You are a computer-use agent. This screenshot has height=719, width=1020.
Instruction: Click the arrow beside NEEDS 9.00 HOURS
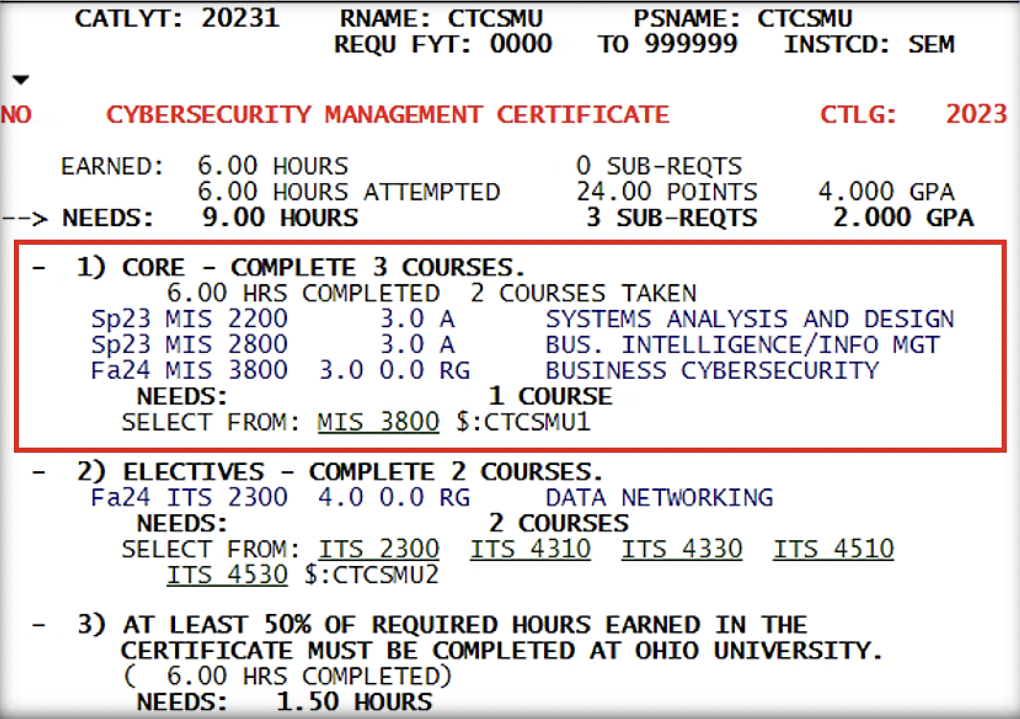coord(27,218)
